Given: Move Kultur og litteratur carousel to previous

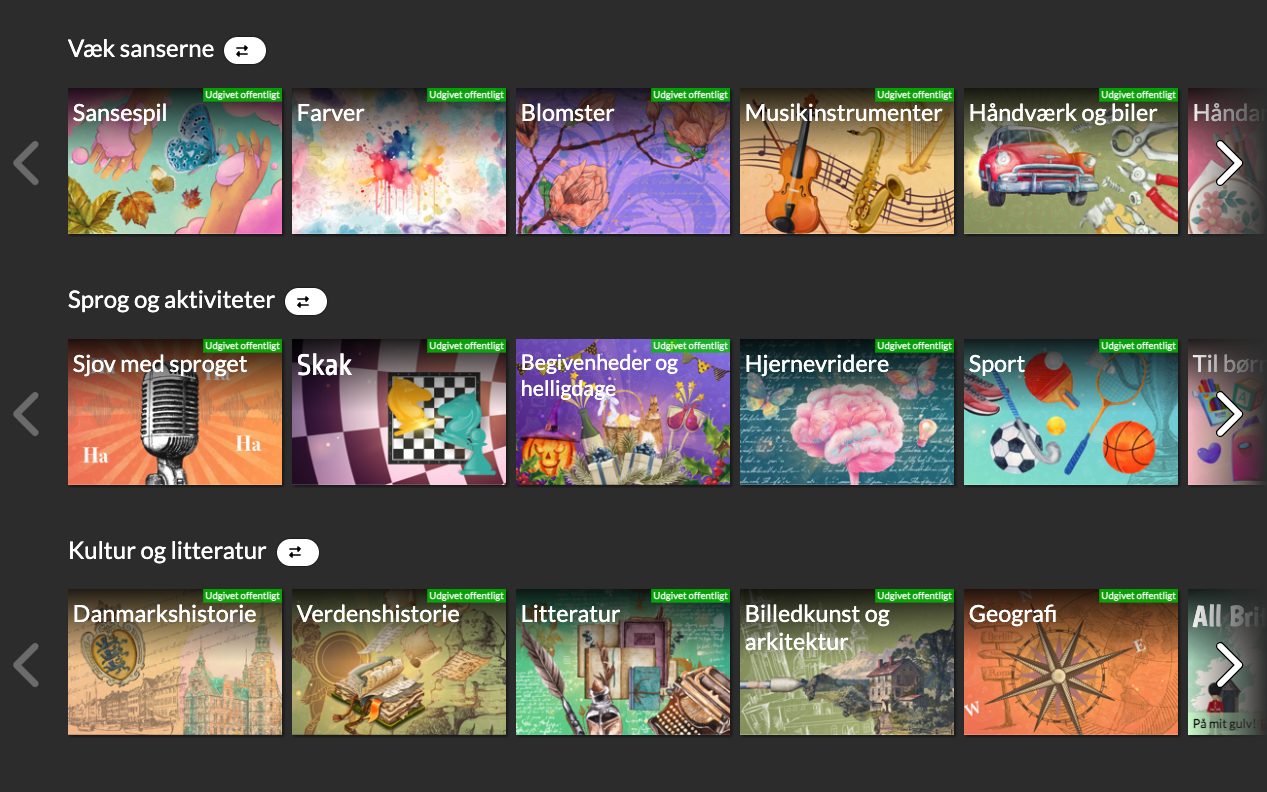Looking at the screenshot, I should 26,665.
